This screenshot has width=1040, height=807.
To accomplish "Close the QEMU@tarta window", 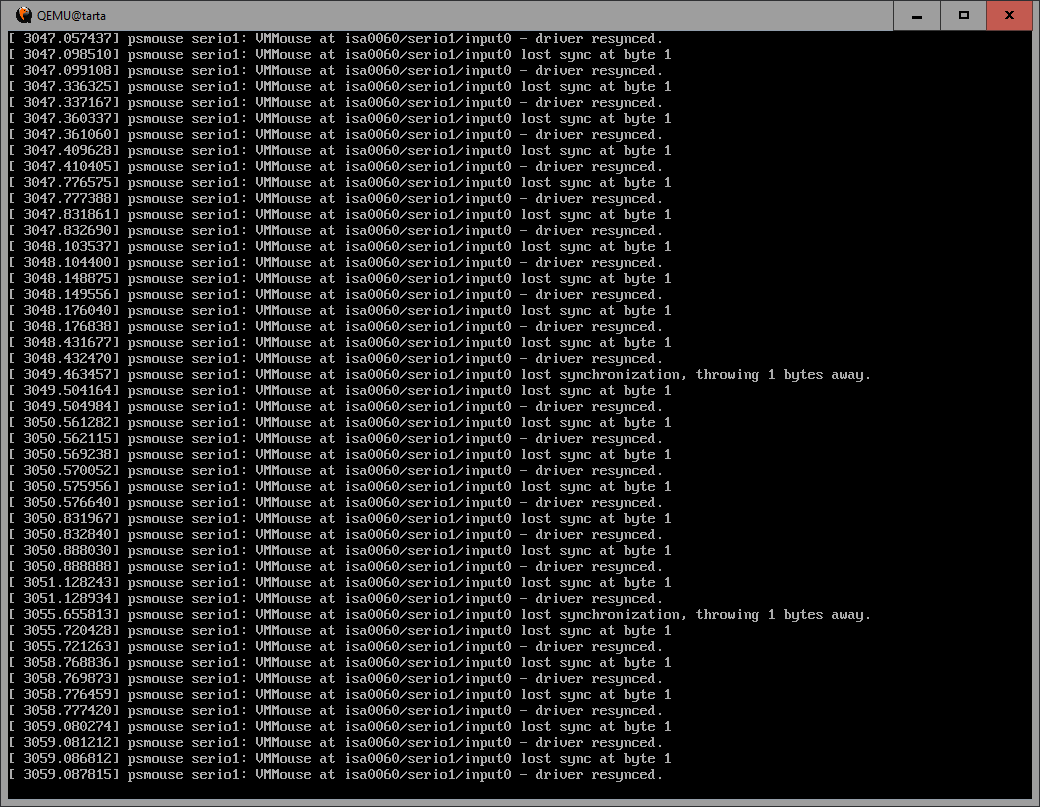I will (x=1010, y=16).
